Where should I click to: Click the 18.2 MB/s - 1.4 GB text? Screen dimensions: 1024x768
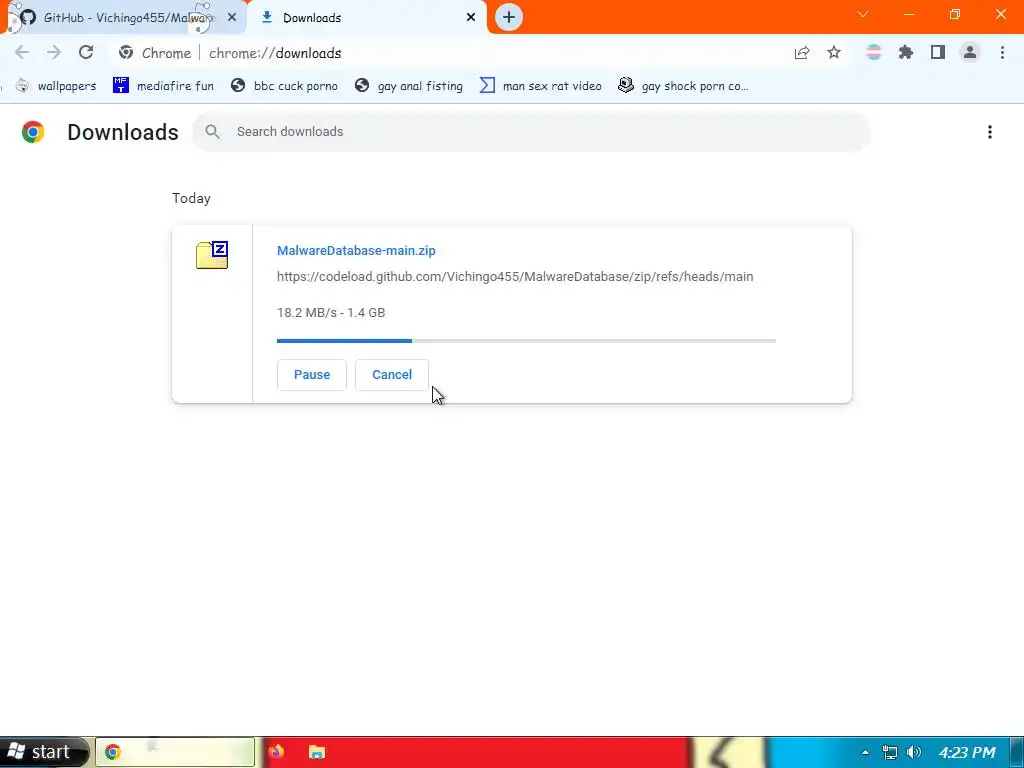331,313
